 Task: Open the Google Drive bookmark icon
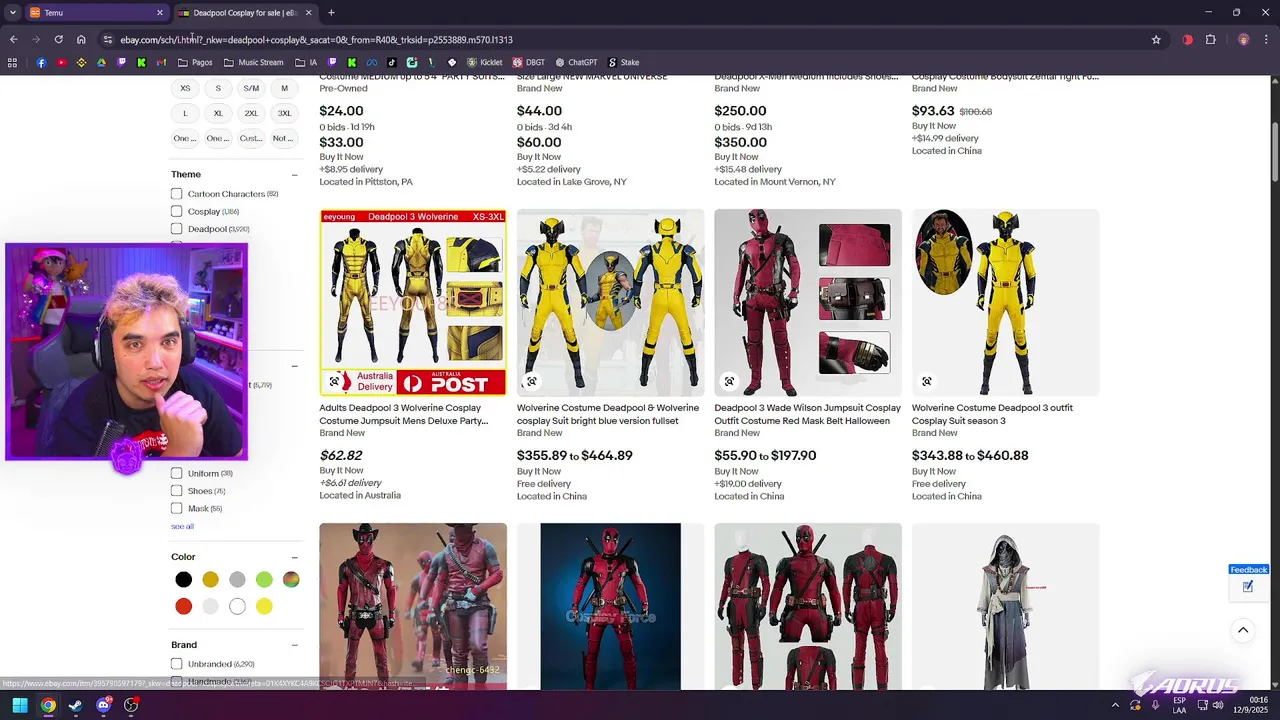(x=101, y=62)
